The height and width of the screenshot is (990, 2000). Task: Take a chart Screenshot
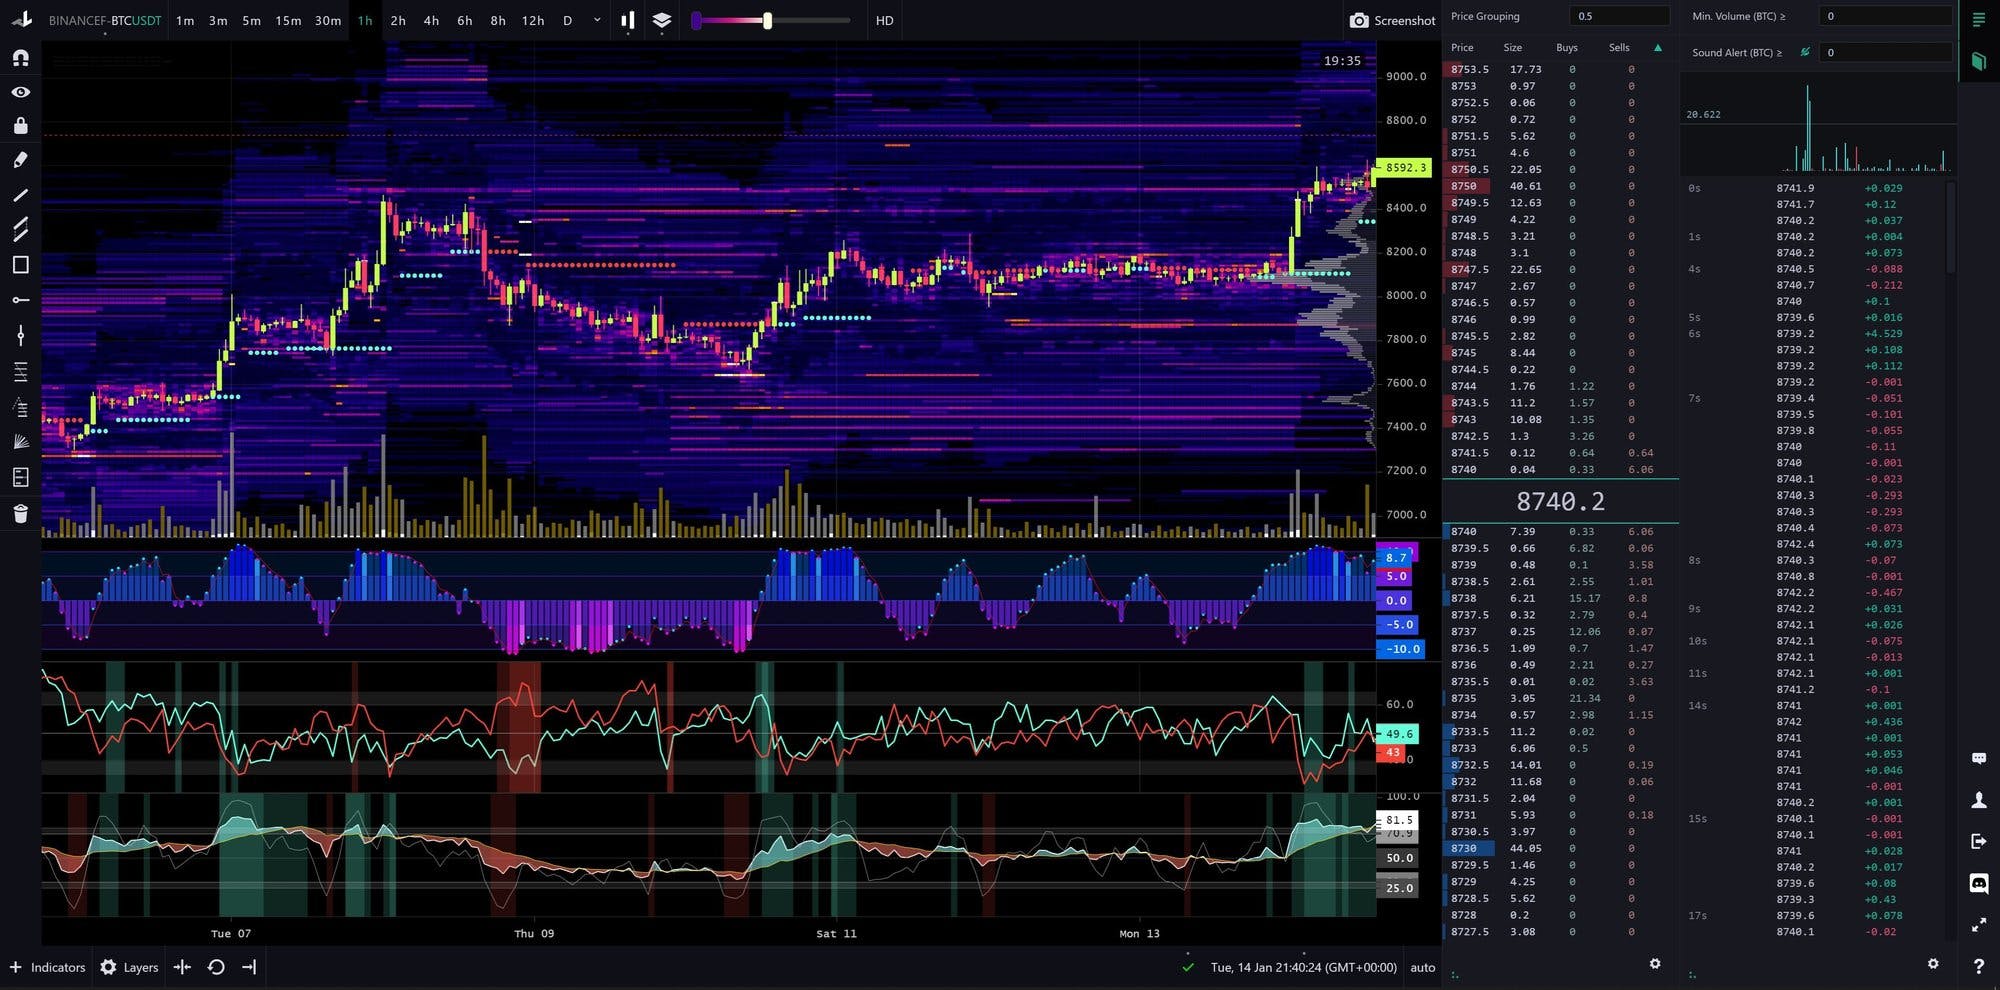1392,20
